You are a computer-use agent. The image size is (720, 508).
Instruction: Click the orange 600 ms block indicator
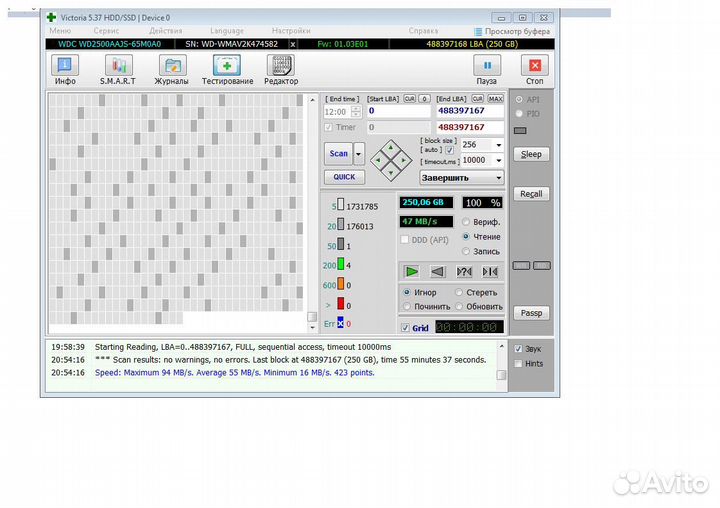point(341,283)
